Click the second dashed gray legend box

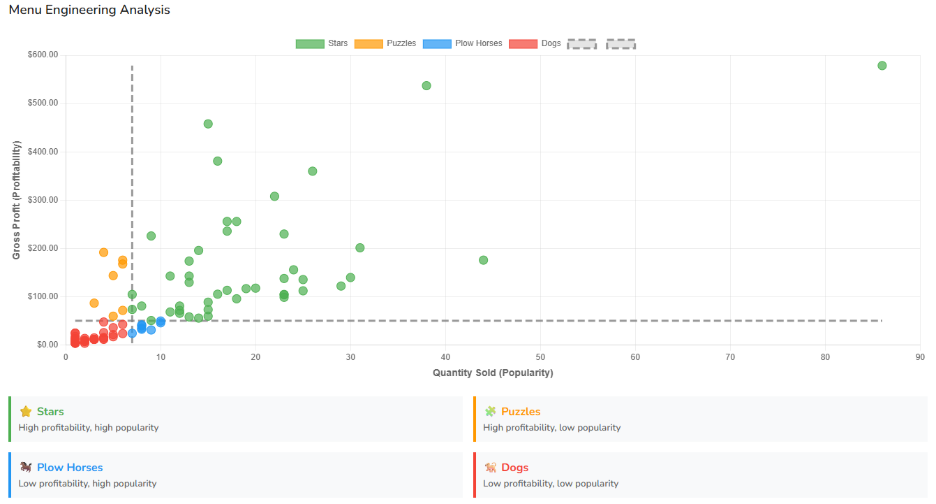tap(621, 44)
